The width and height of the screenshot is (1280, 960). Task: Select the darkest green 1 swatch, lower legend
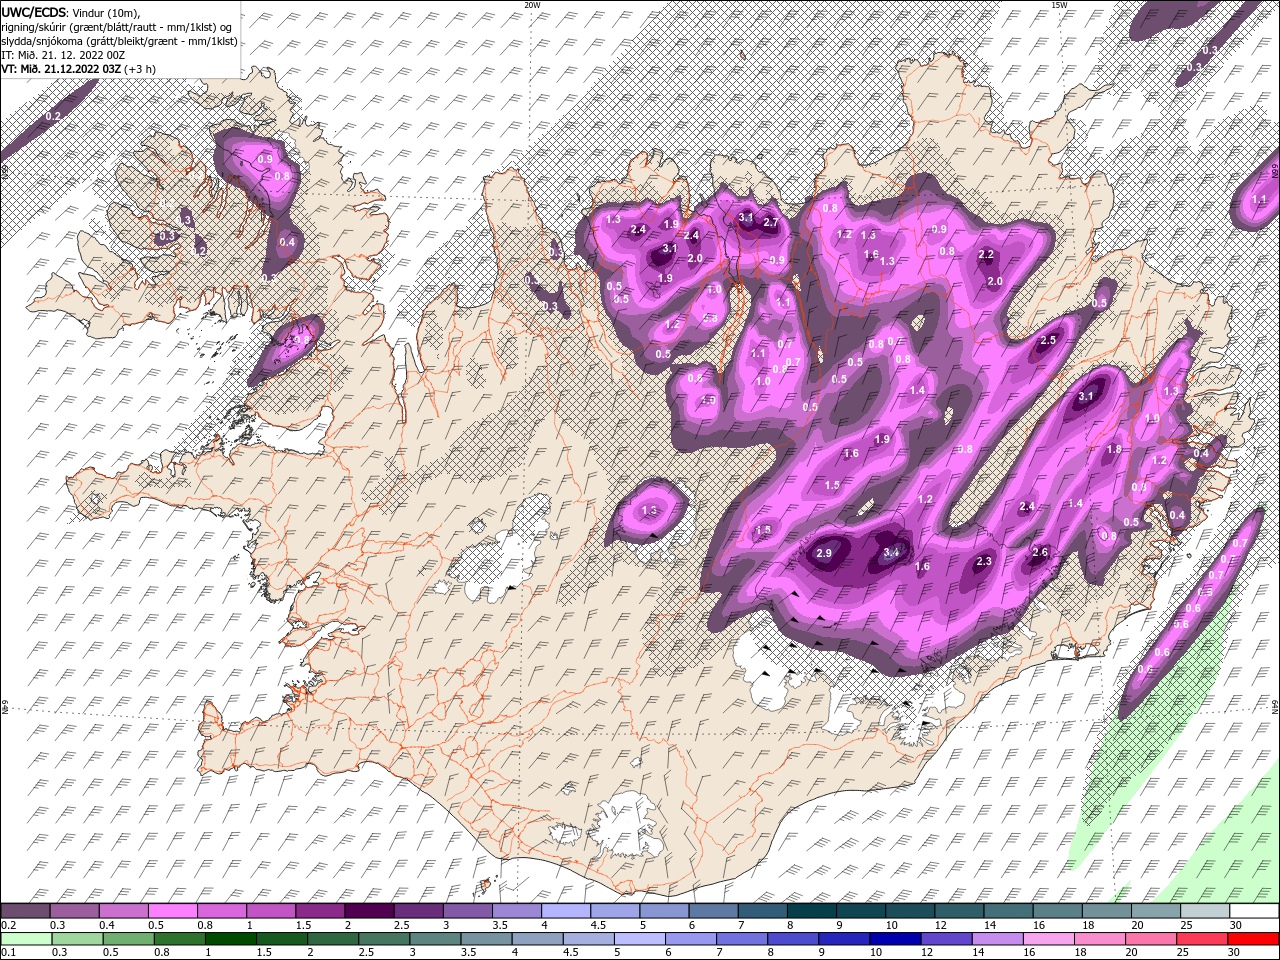click(x=231, y=939)
